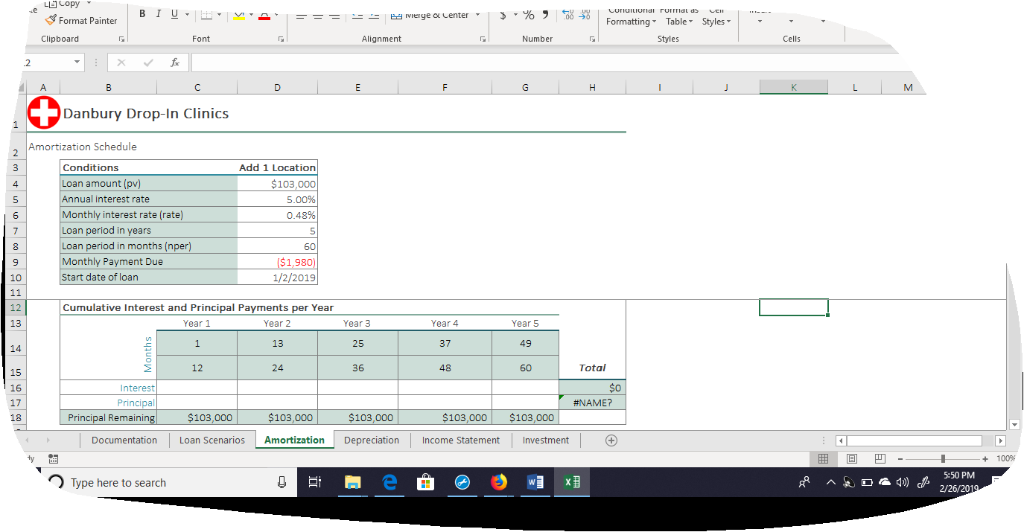Increase the cell indent

374,15
